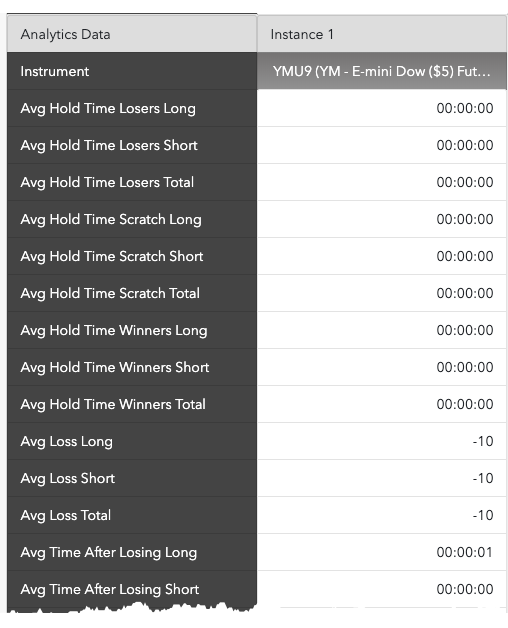Select the Avg Hold Time Winners Long row
The image size is (508, 628).
click(x=257, y=330)
